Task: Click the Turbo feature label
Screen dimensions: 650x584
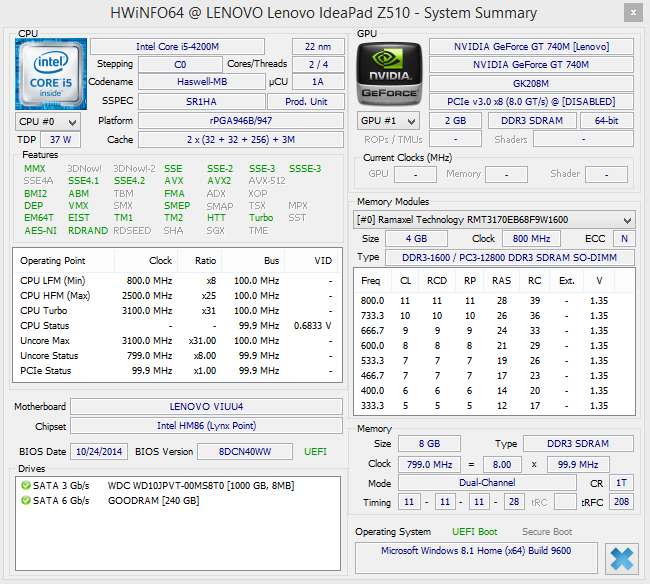Action: point(261,218)
